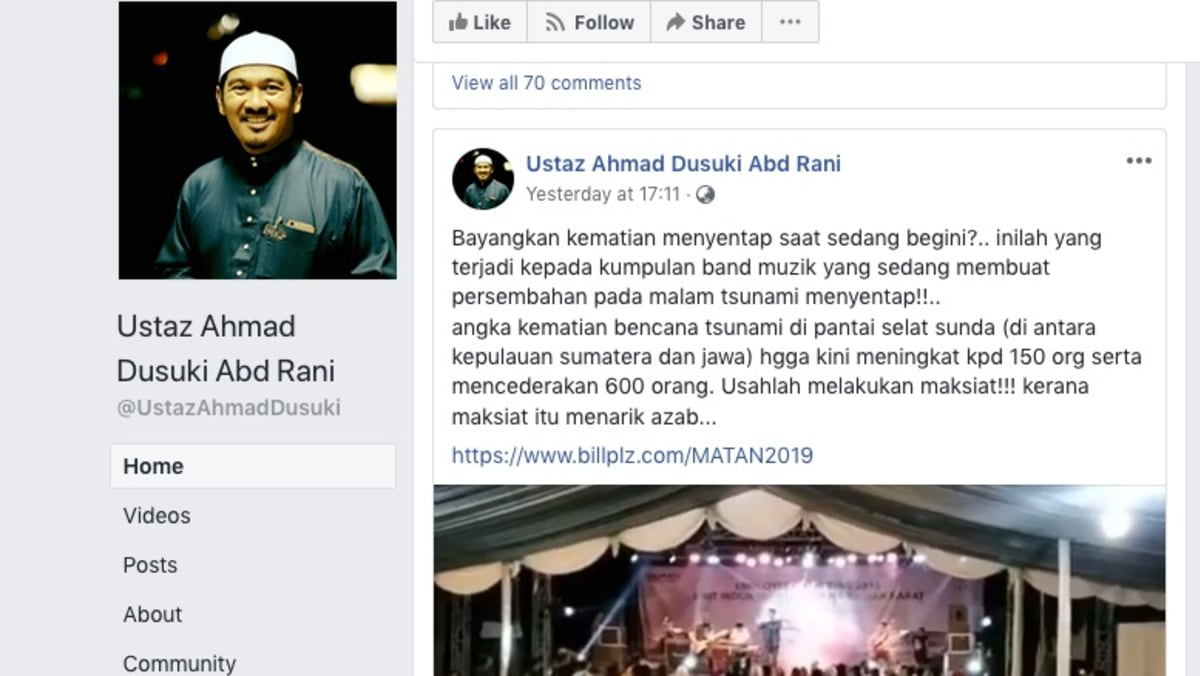Screen dimensions: 1200x676
Task: Open the billplz.com/MATAN2019 link
Action: 632,456
